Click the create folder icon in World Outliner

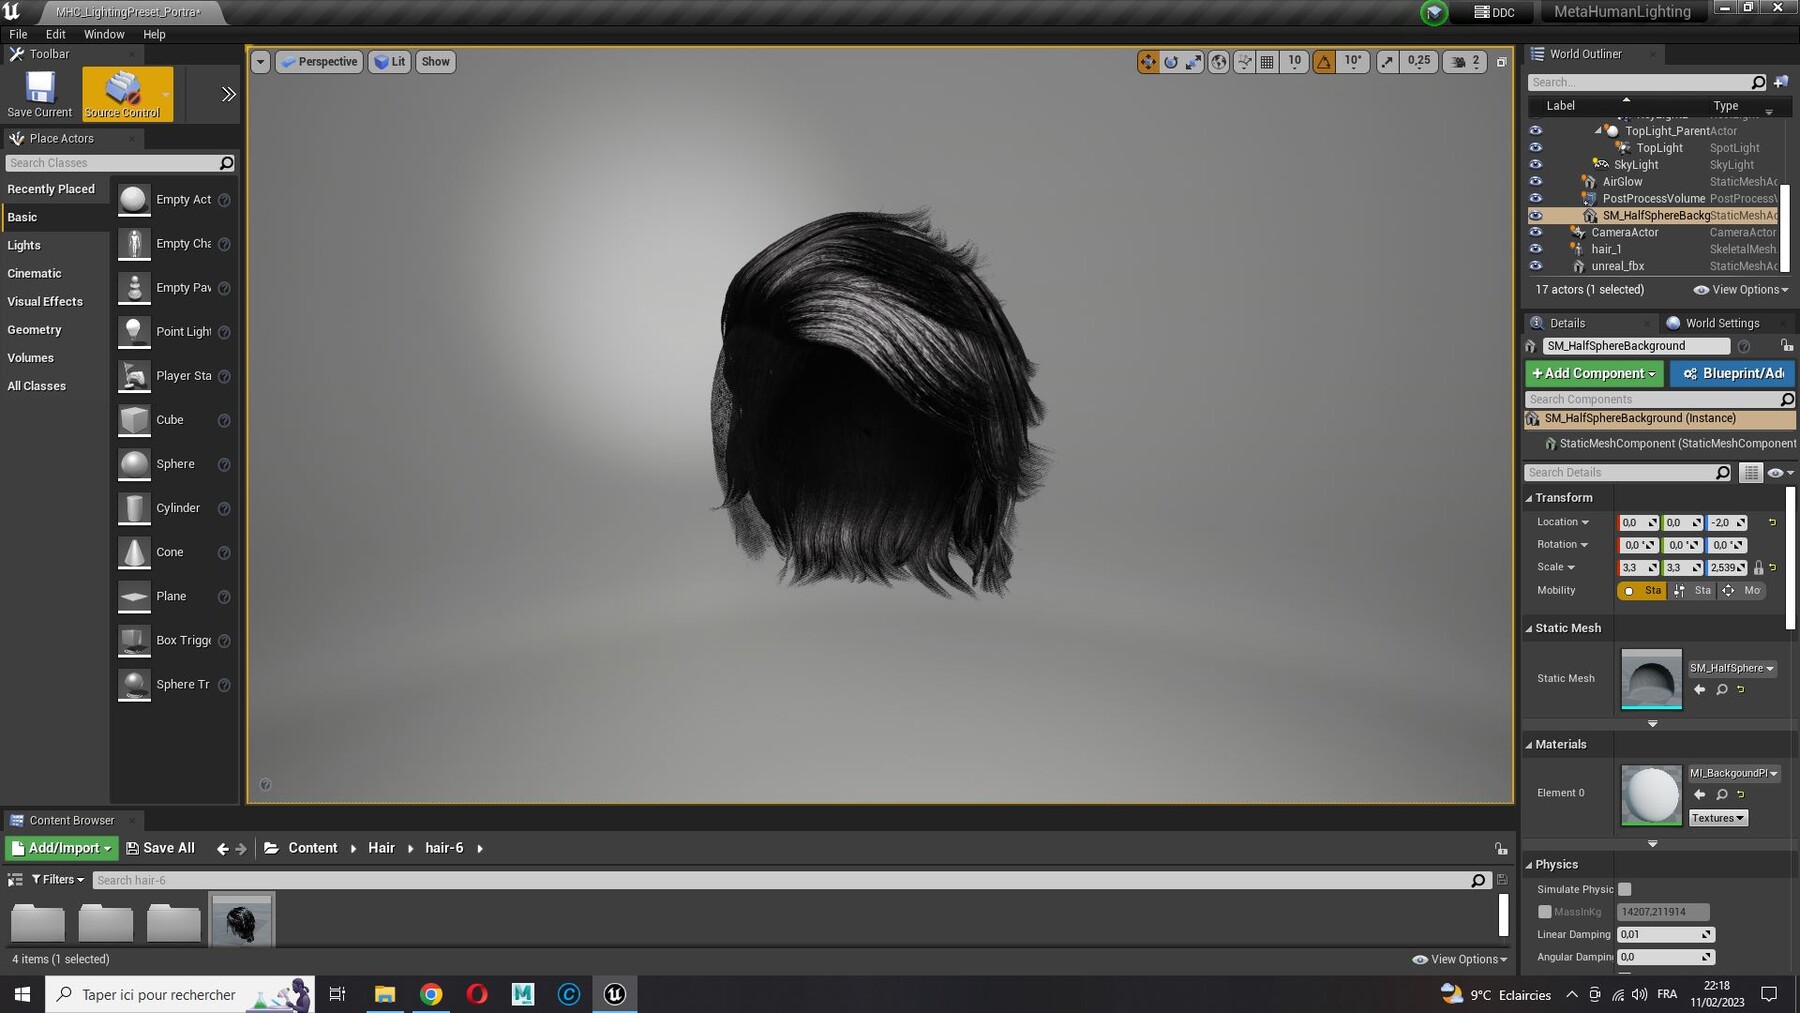1781,82
